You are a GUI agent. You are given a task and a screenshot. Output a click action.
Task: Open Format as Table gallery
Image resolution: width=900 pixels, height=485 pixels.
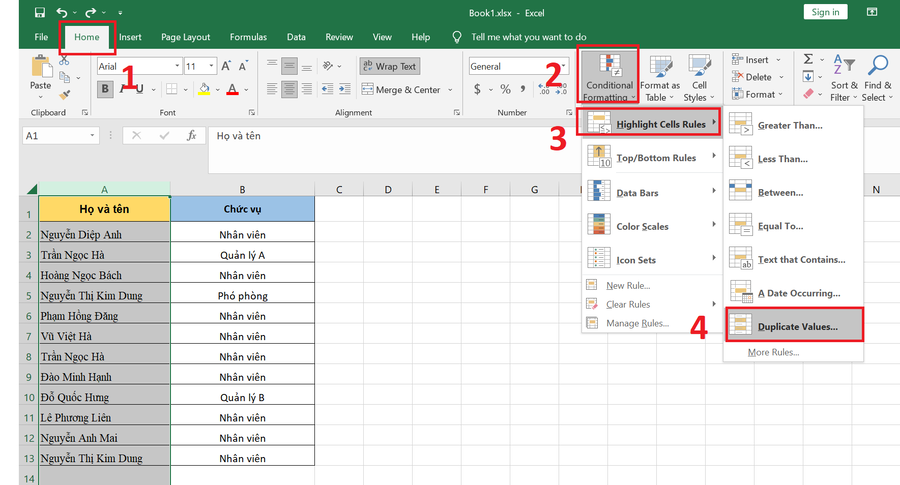(x=660, y=79)
